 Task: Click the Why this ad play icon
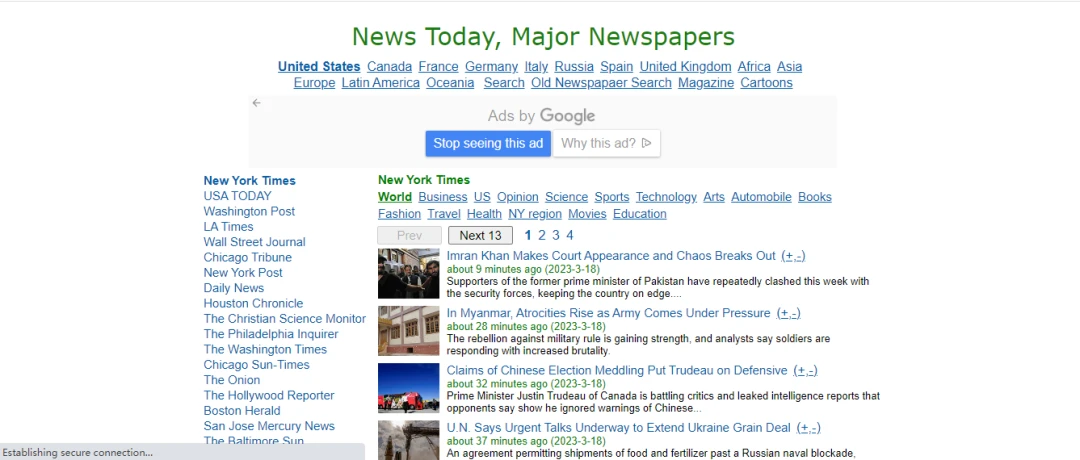[x=646, y=143]
